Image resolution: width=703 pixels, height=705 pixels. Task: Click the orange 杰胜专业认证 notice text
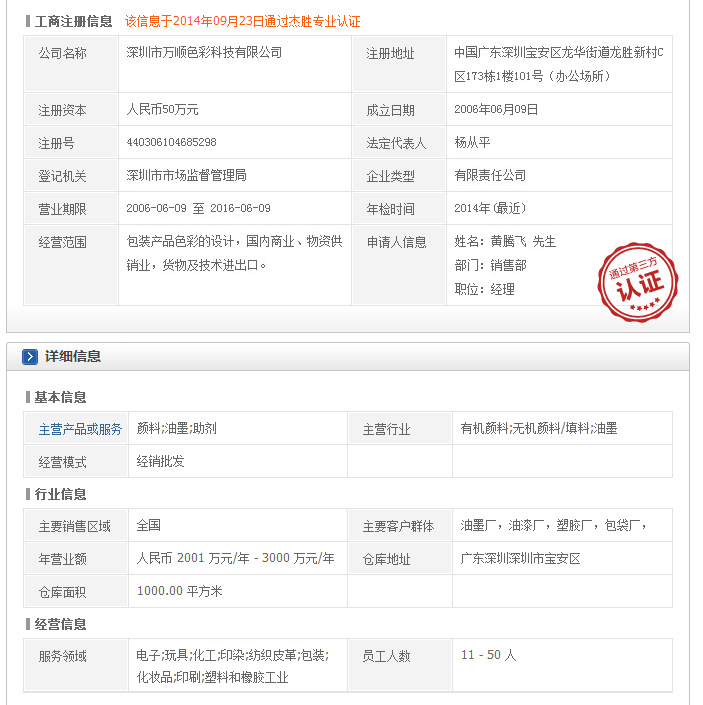242,21
